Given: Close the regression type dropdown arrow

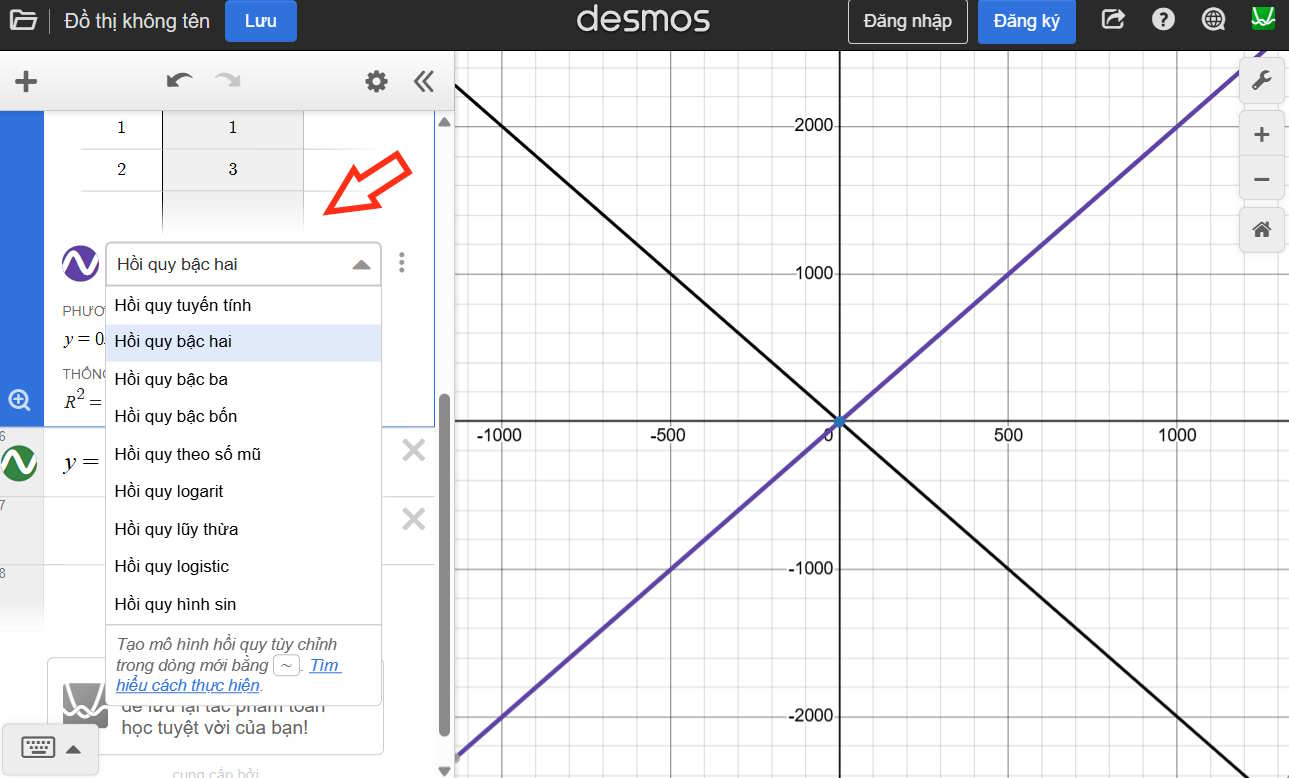Looking at the screenshot, I should tap(362, 263).
